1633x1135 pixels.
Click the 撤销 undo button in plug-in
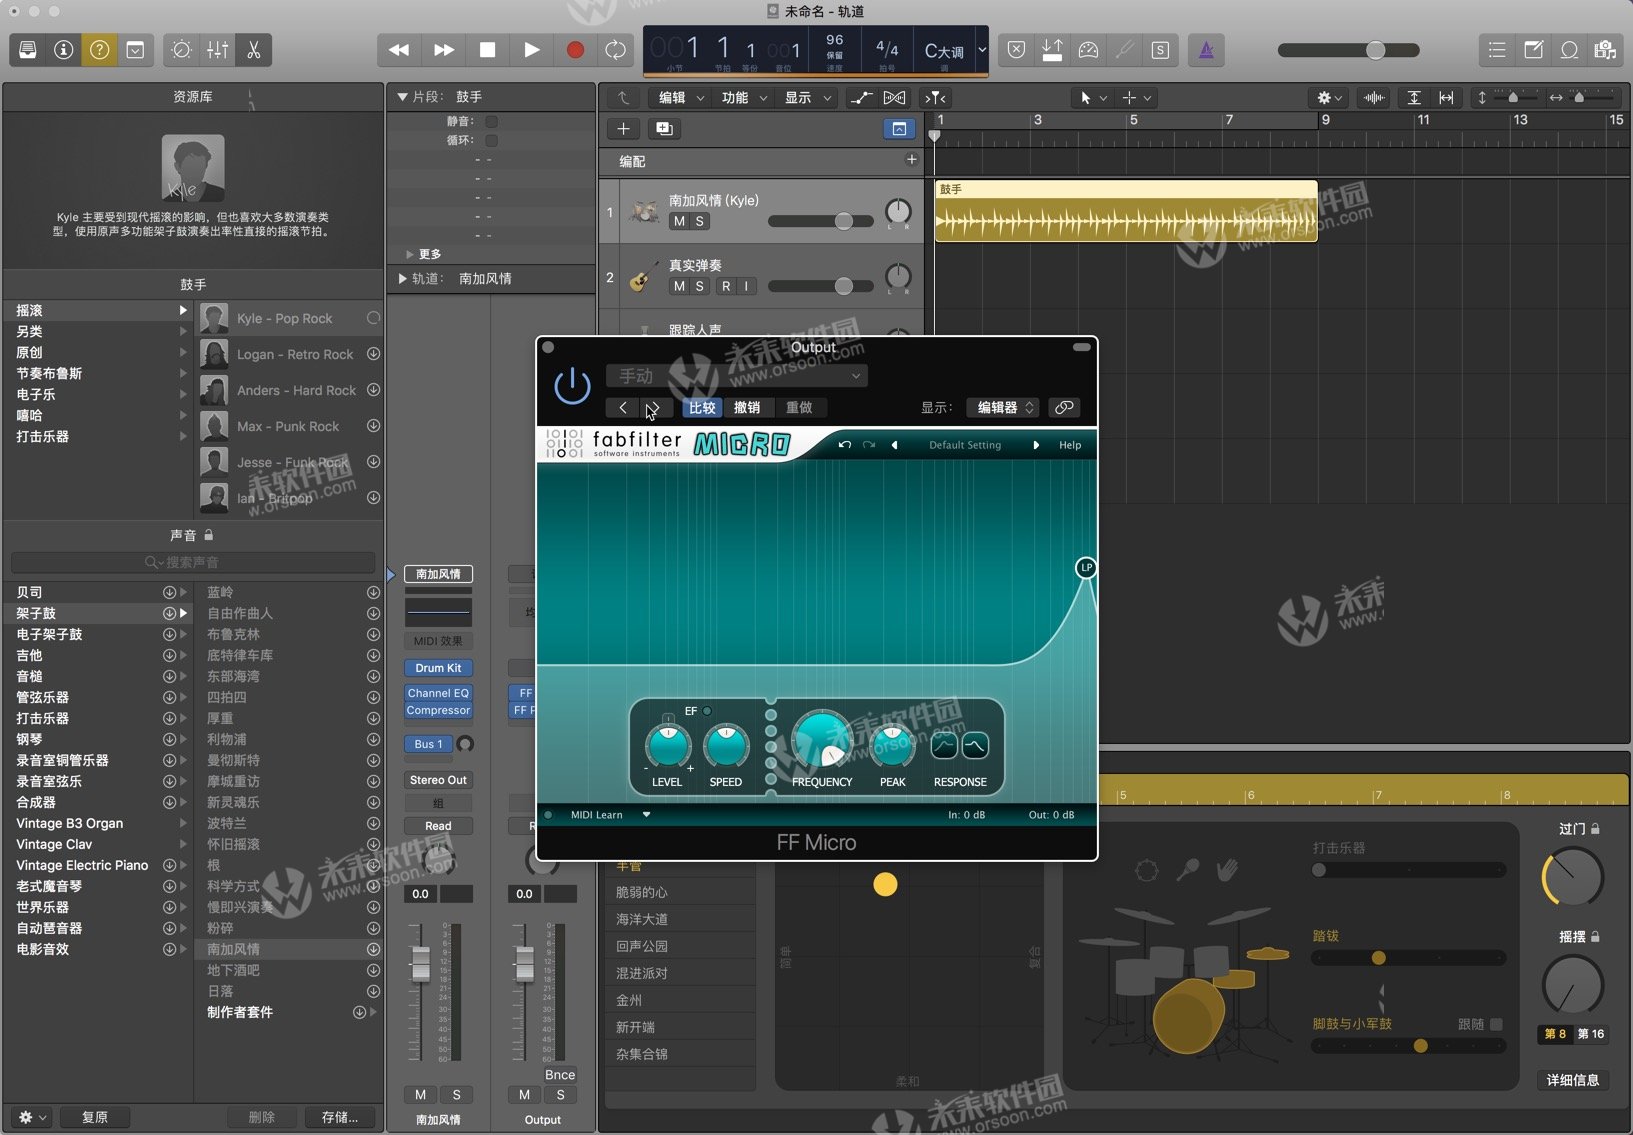(747, 407)
